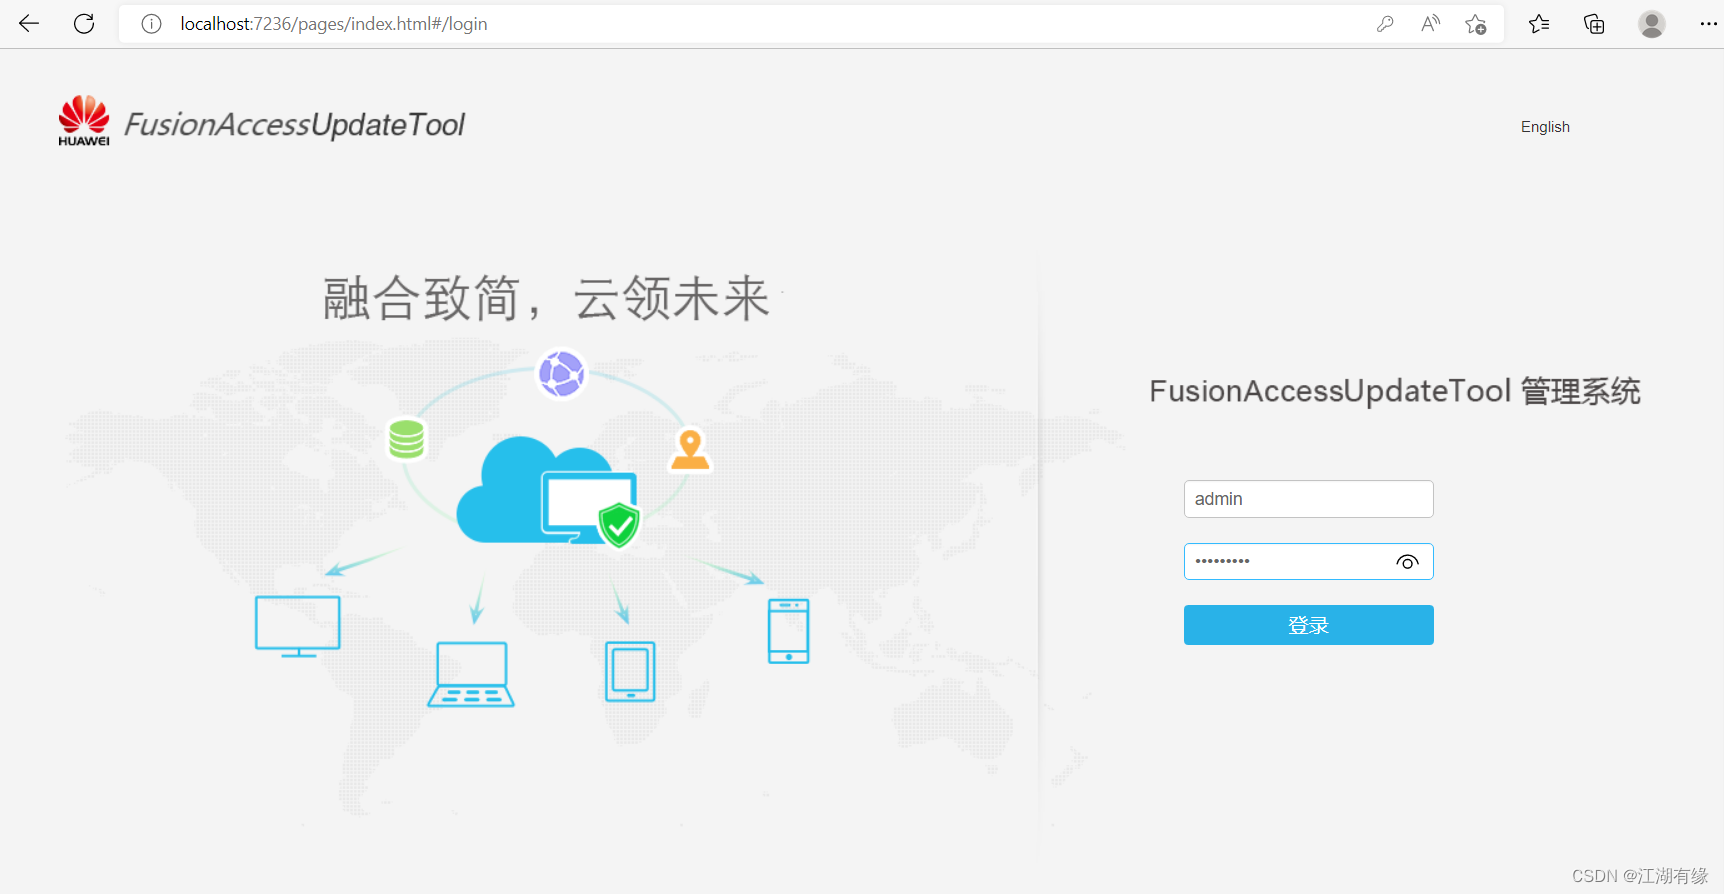Focus the admin username field

[1308, 499]
